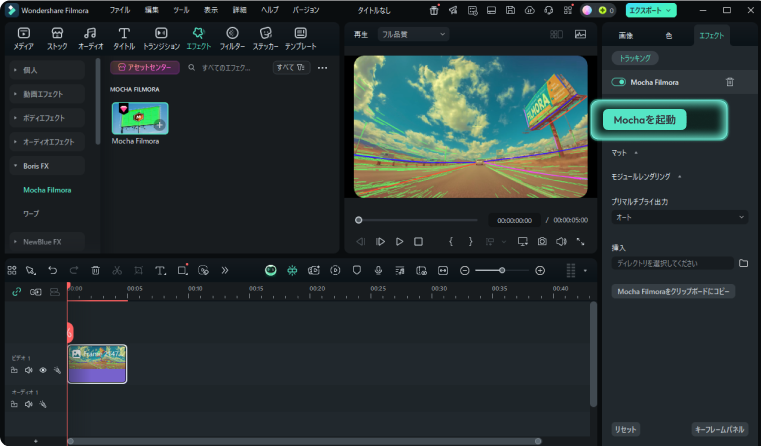The image size is (768, 447).
Task: Delete selected clip with timeline trash icon
Action: 96,271
